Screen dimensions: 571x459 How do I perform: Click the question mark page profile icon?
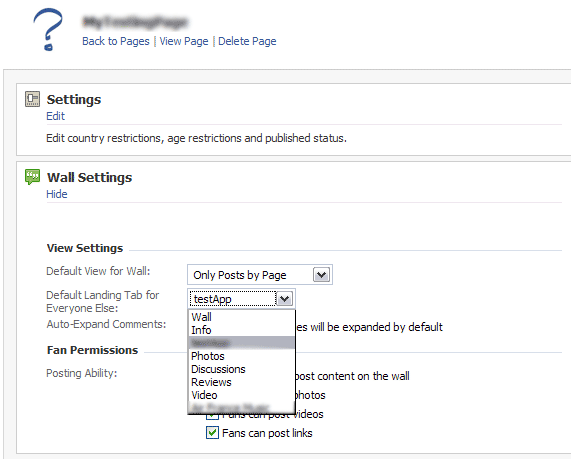[48, 30]
